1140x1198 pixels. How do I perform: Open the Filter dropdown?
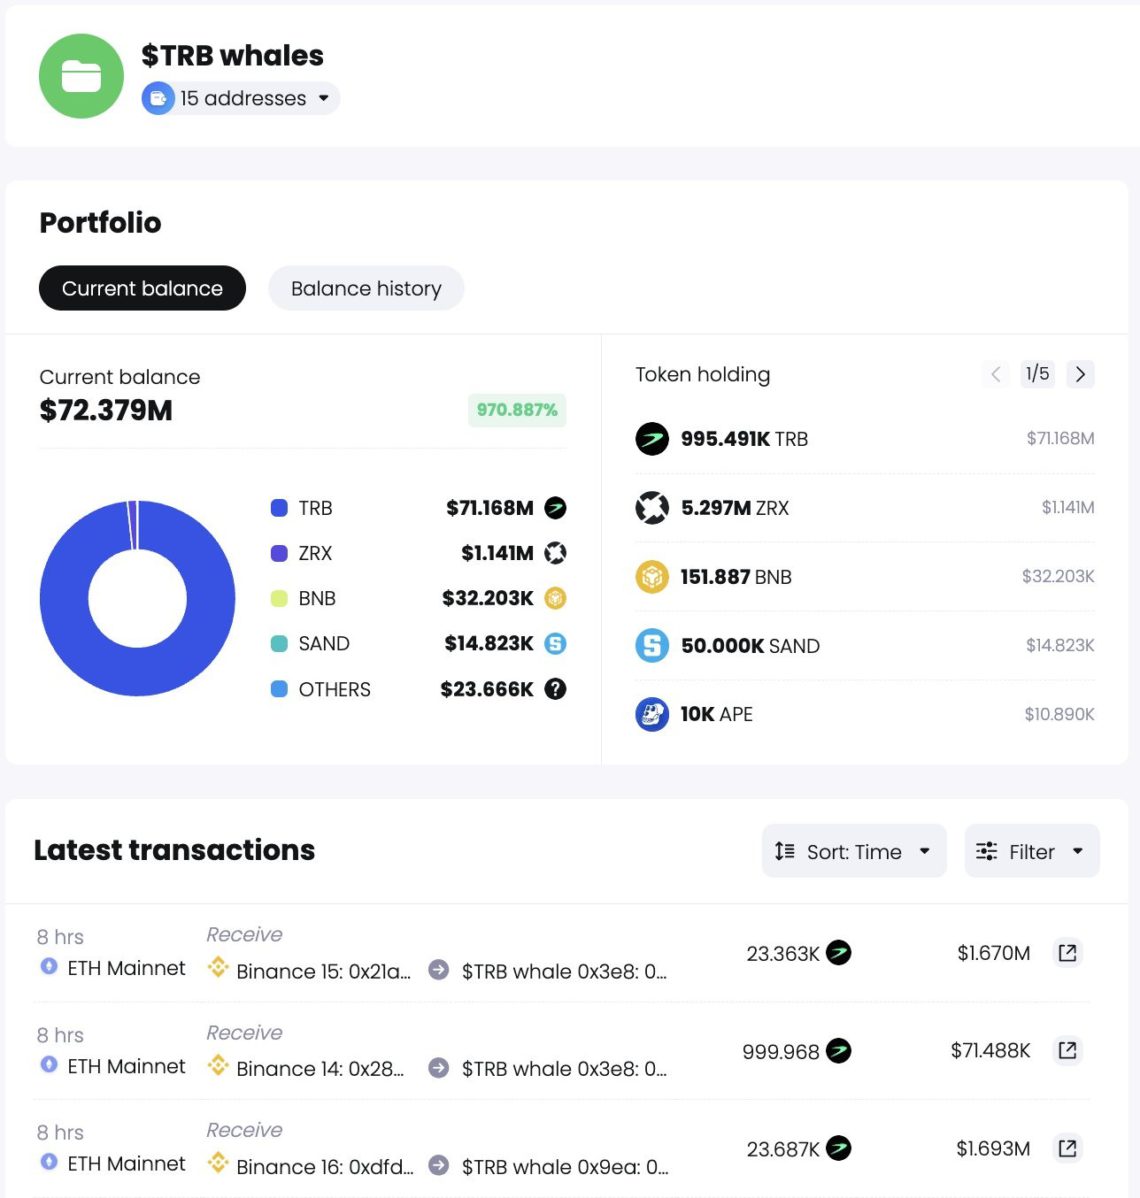(1031, 851)
